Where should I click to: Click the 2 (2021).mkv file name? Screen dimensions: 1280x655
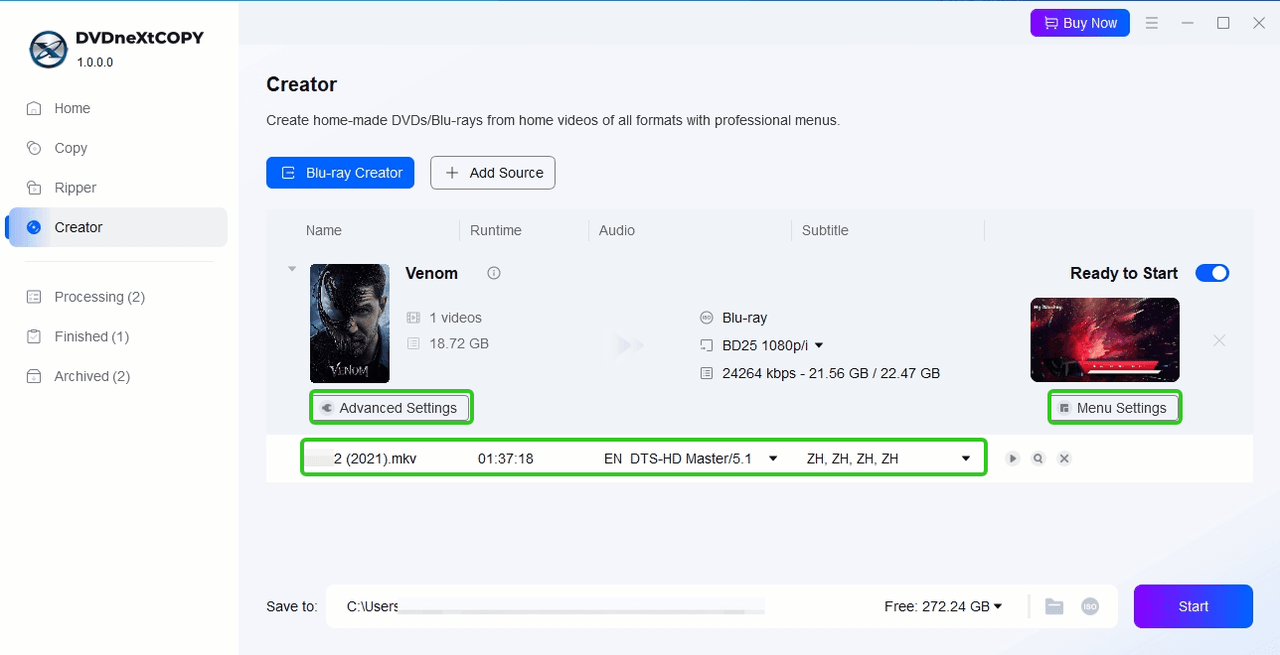click(375, 459)
